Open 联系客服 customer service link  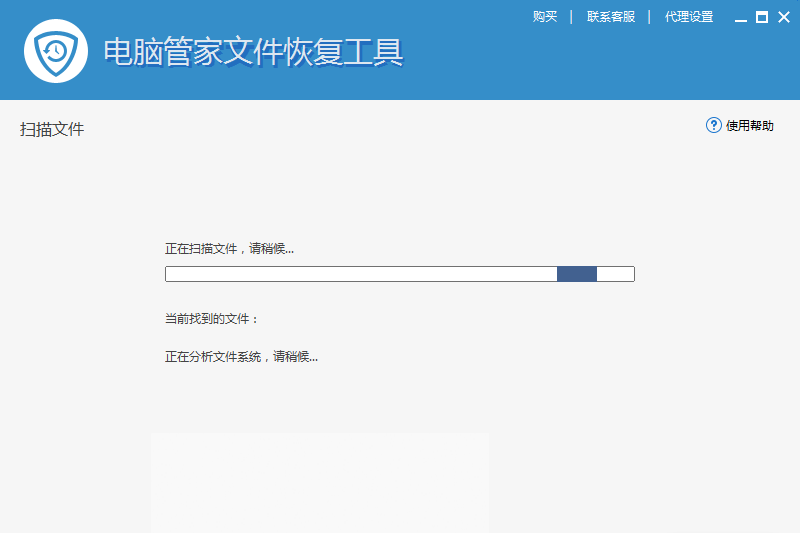pyautogui.click(x=611, y=17)
